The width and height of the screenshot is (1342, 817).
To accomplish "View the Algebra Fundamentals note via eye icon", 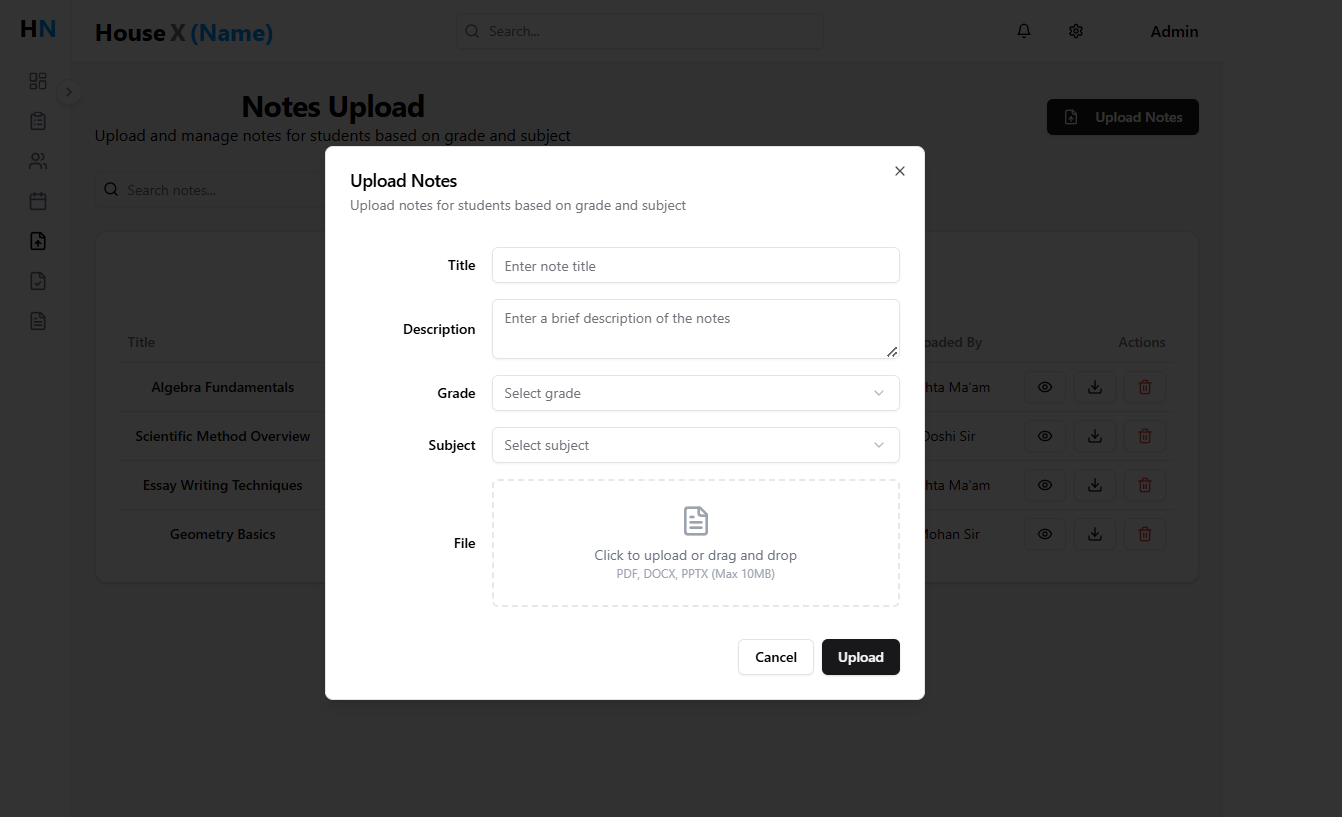I will [x=1045, y=387].
